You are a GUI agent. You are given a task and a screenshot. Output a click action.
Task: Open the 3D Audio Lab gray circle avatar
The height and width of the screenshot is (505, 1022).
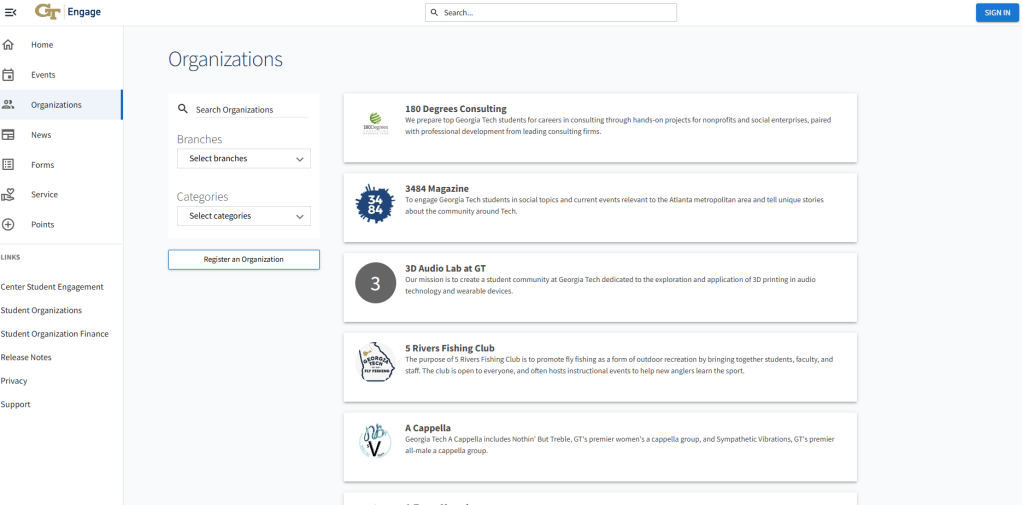(375, 283)
